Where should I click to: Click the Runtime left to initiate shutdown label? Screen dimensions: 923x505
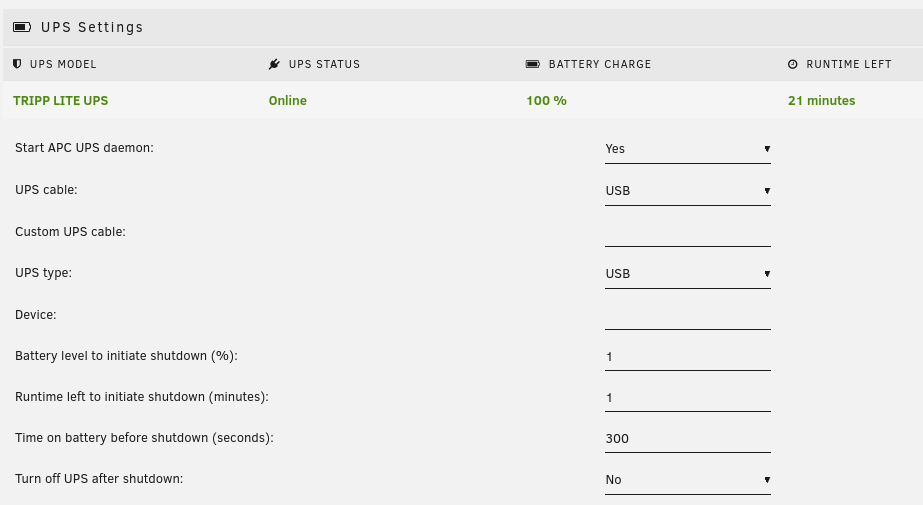pyautogui.click(x=142, y=397)
